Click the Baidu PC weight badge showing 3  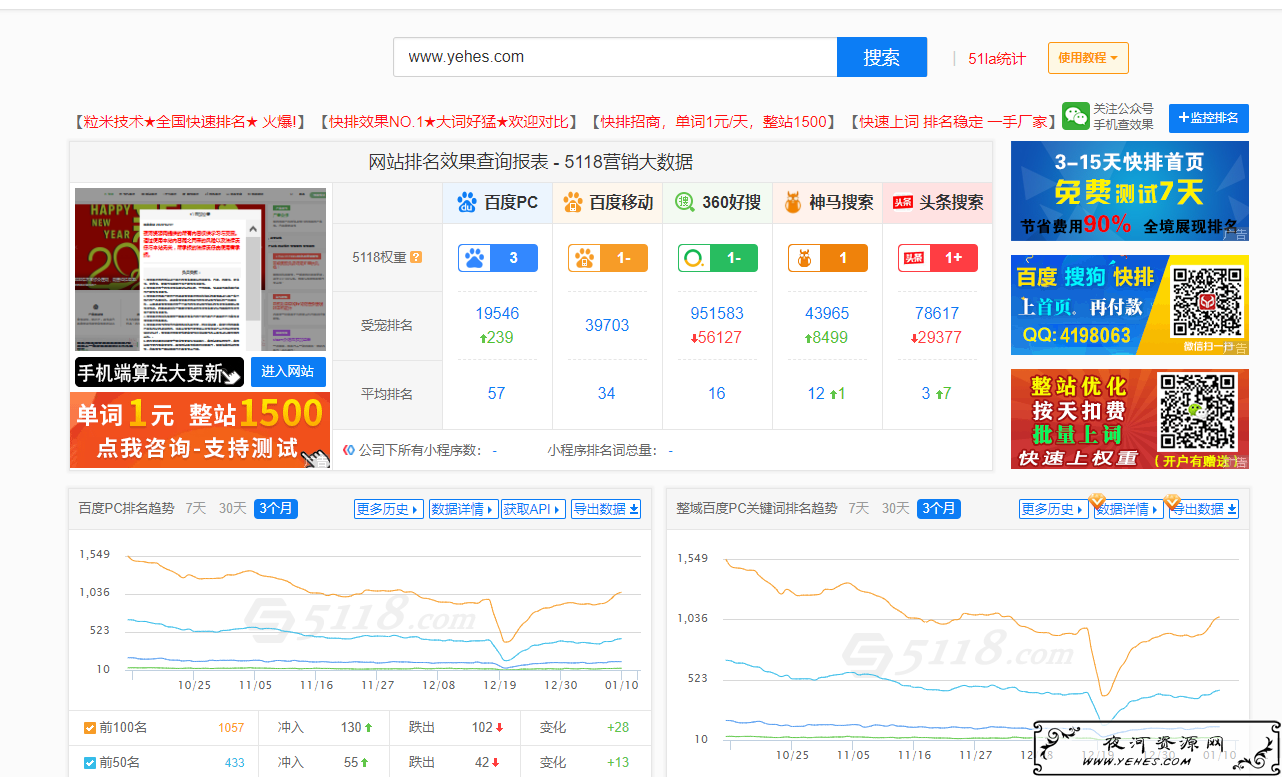point(498,258)
